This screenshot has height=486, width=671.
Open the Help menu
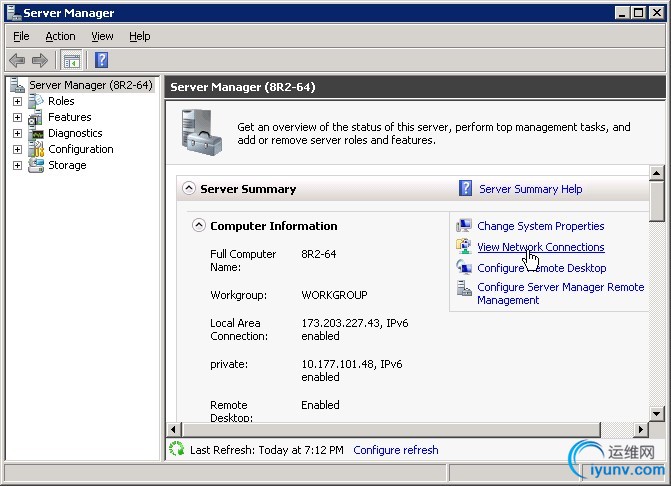(140, 36)
